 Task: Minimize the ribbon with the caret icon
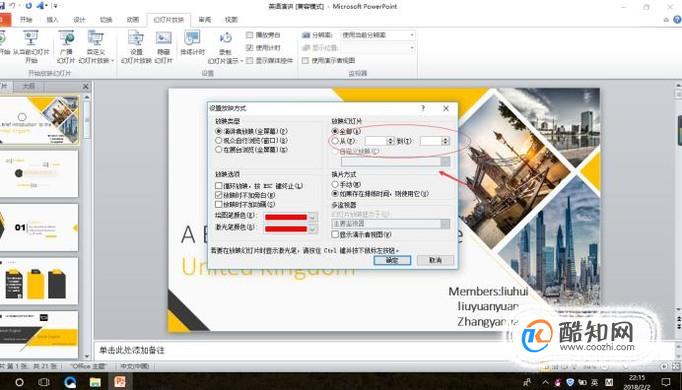666,20
